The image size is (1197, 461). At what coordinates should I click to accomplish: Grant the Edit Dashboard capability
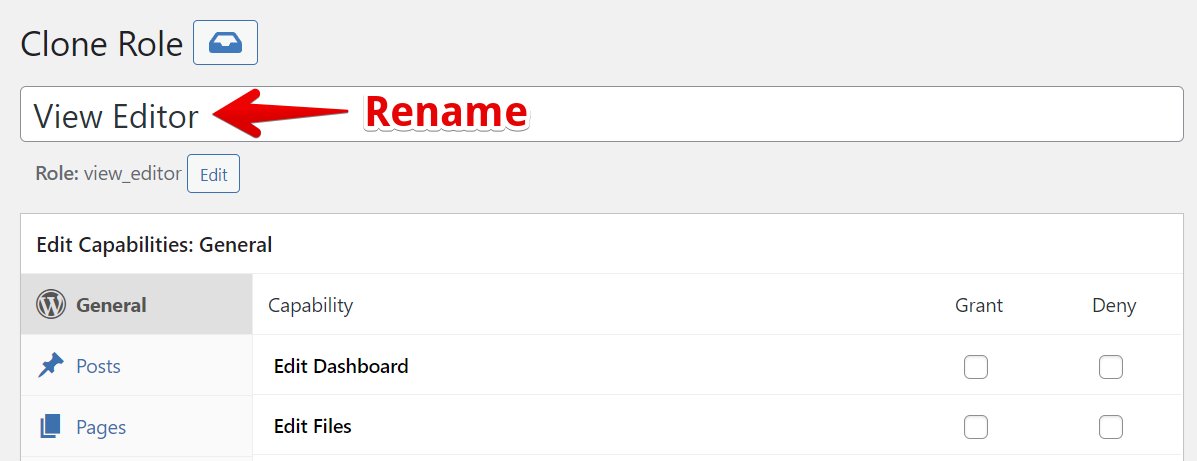click(x=976, y=367)
